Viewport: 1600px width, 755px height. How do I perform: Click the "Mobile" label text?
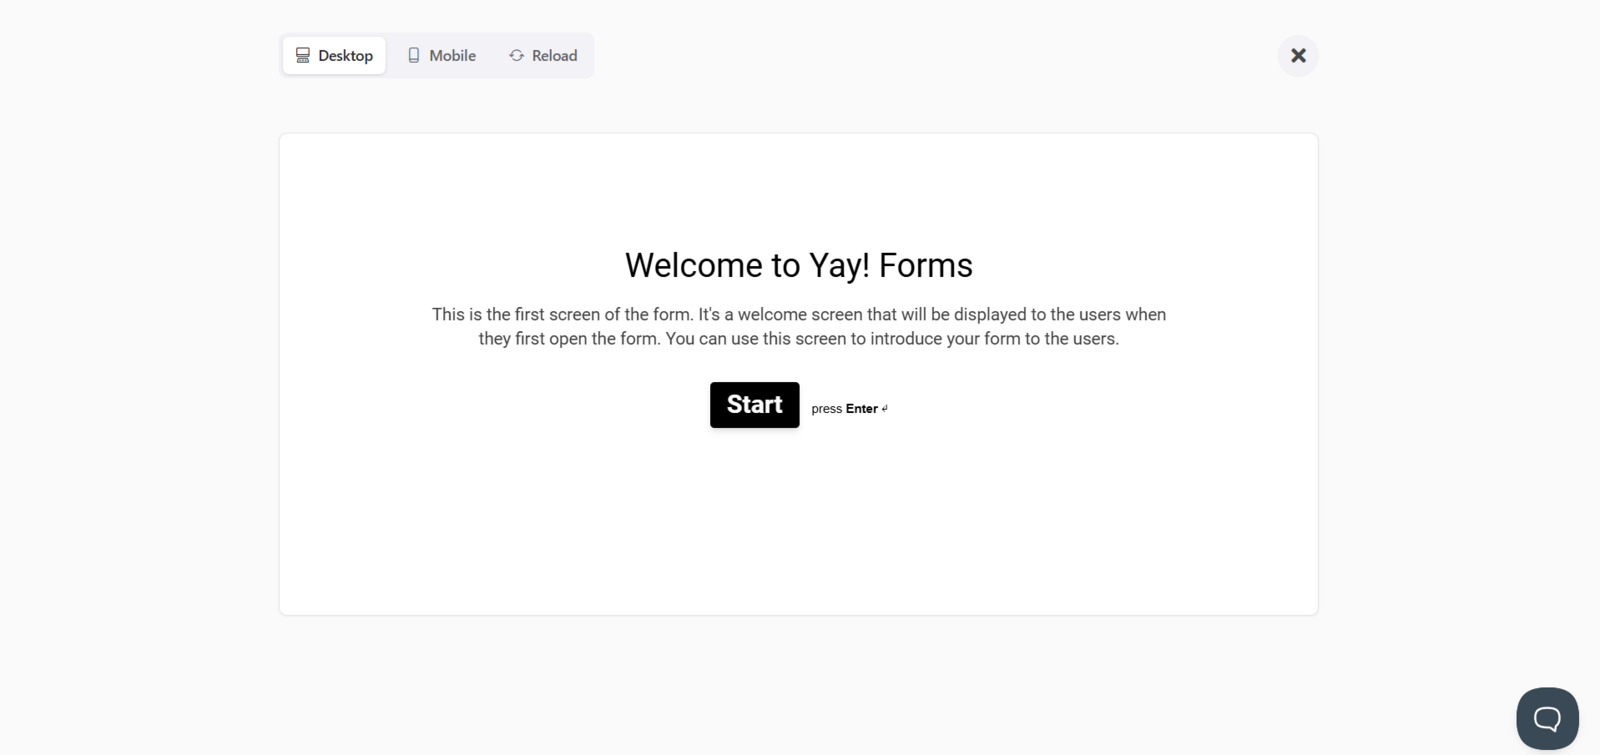[x=453, y=56]
